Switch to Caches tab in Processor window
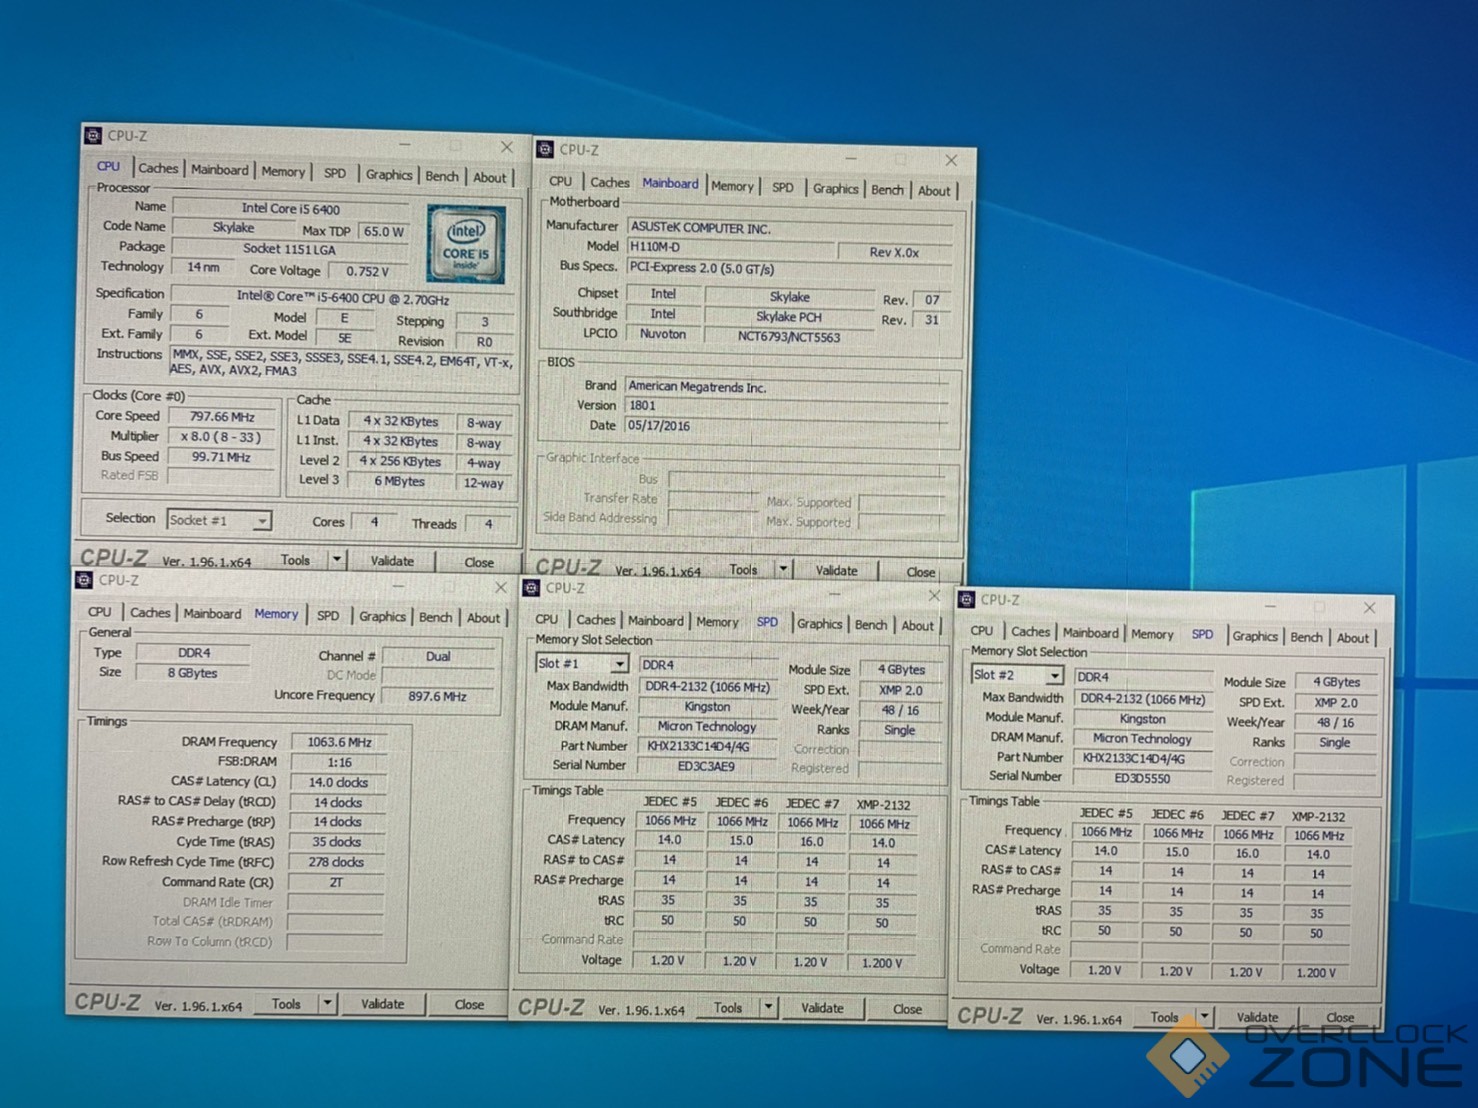1478x1108 pixels. tap(157, 168)
